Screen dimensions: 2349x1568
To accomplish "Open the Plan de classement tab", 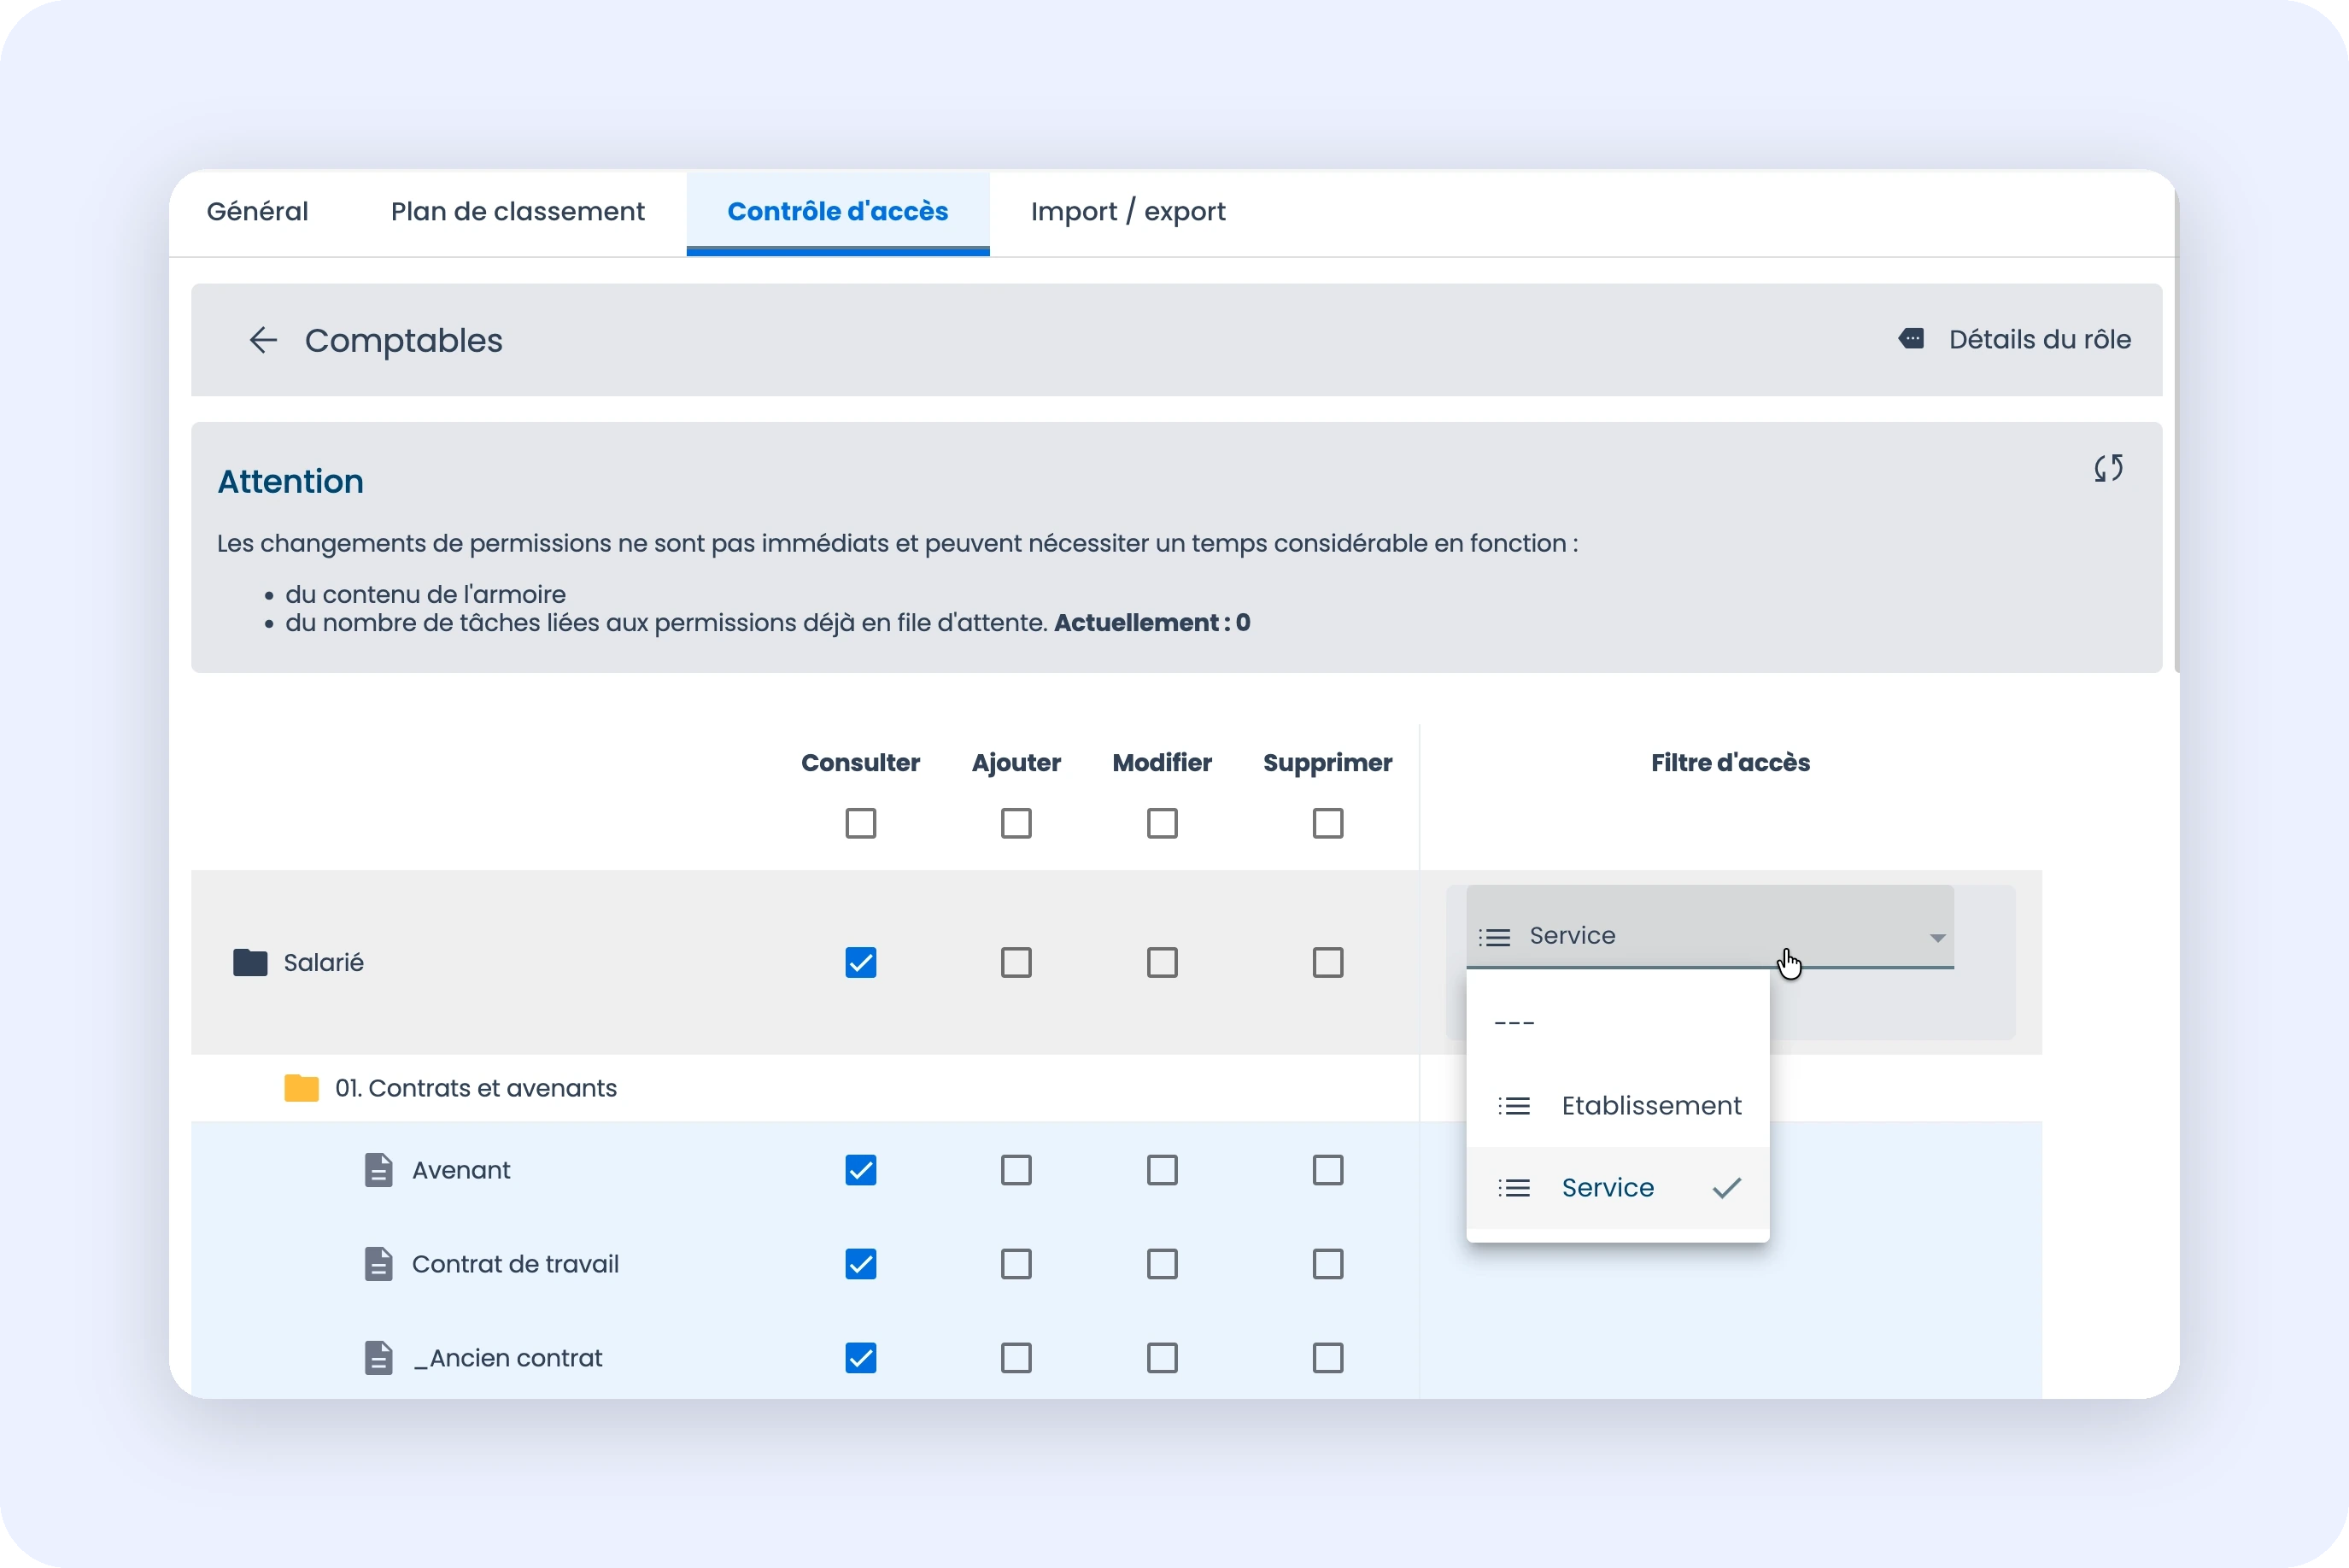I will (517, 212).
